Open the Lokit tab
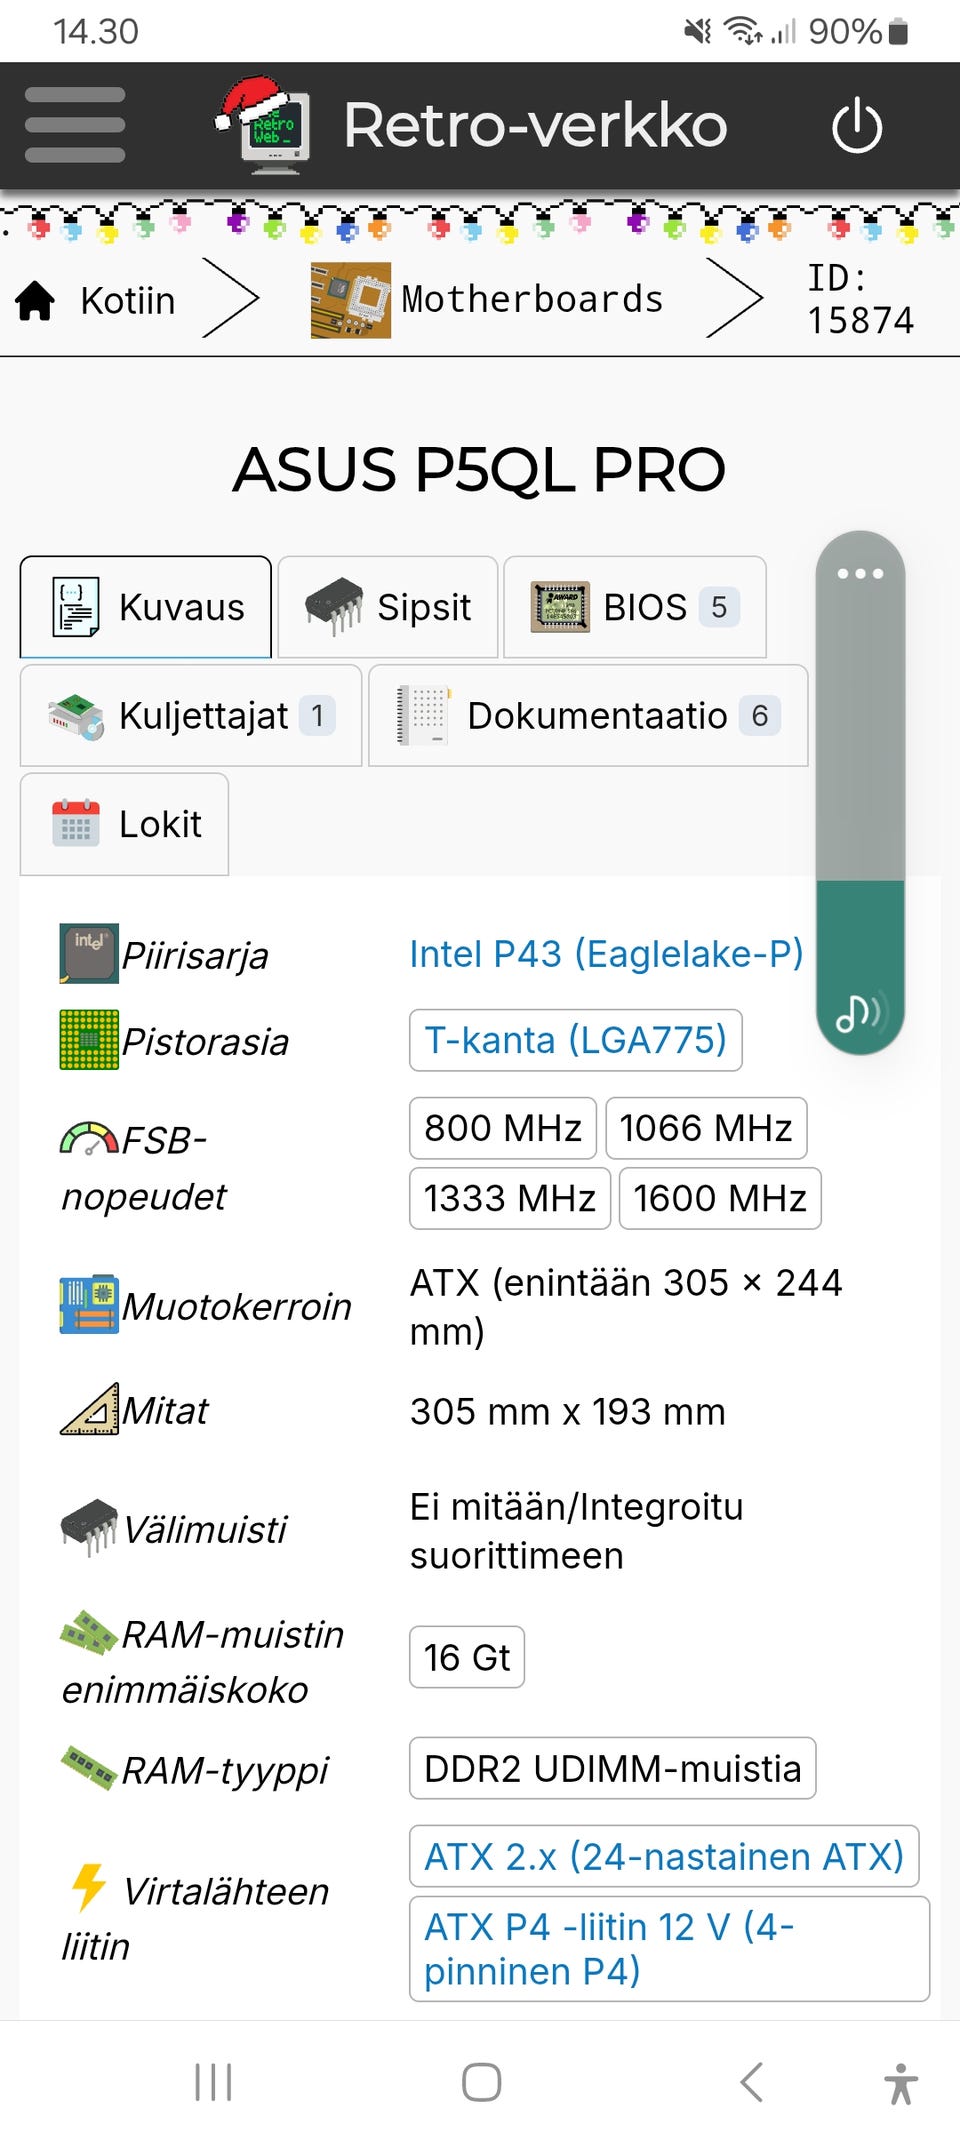Viewport: 960px width, 2140px height. [x=124, y=825]
